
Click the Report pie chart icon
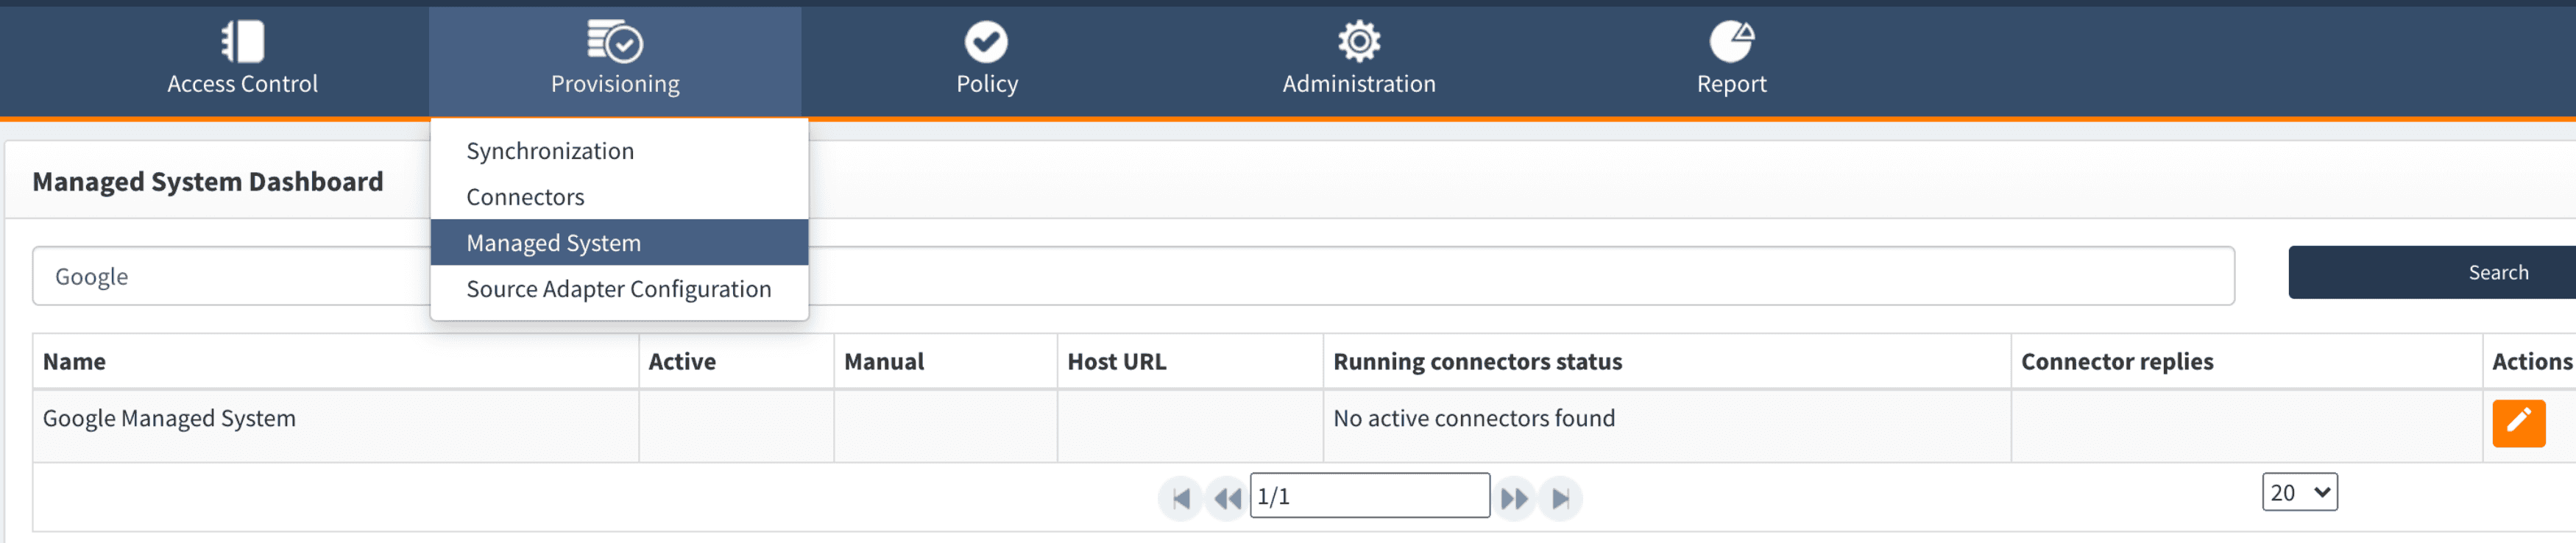[1731, 42]
